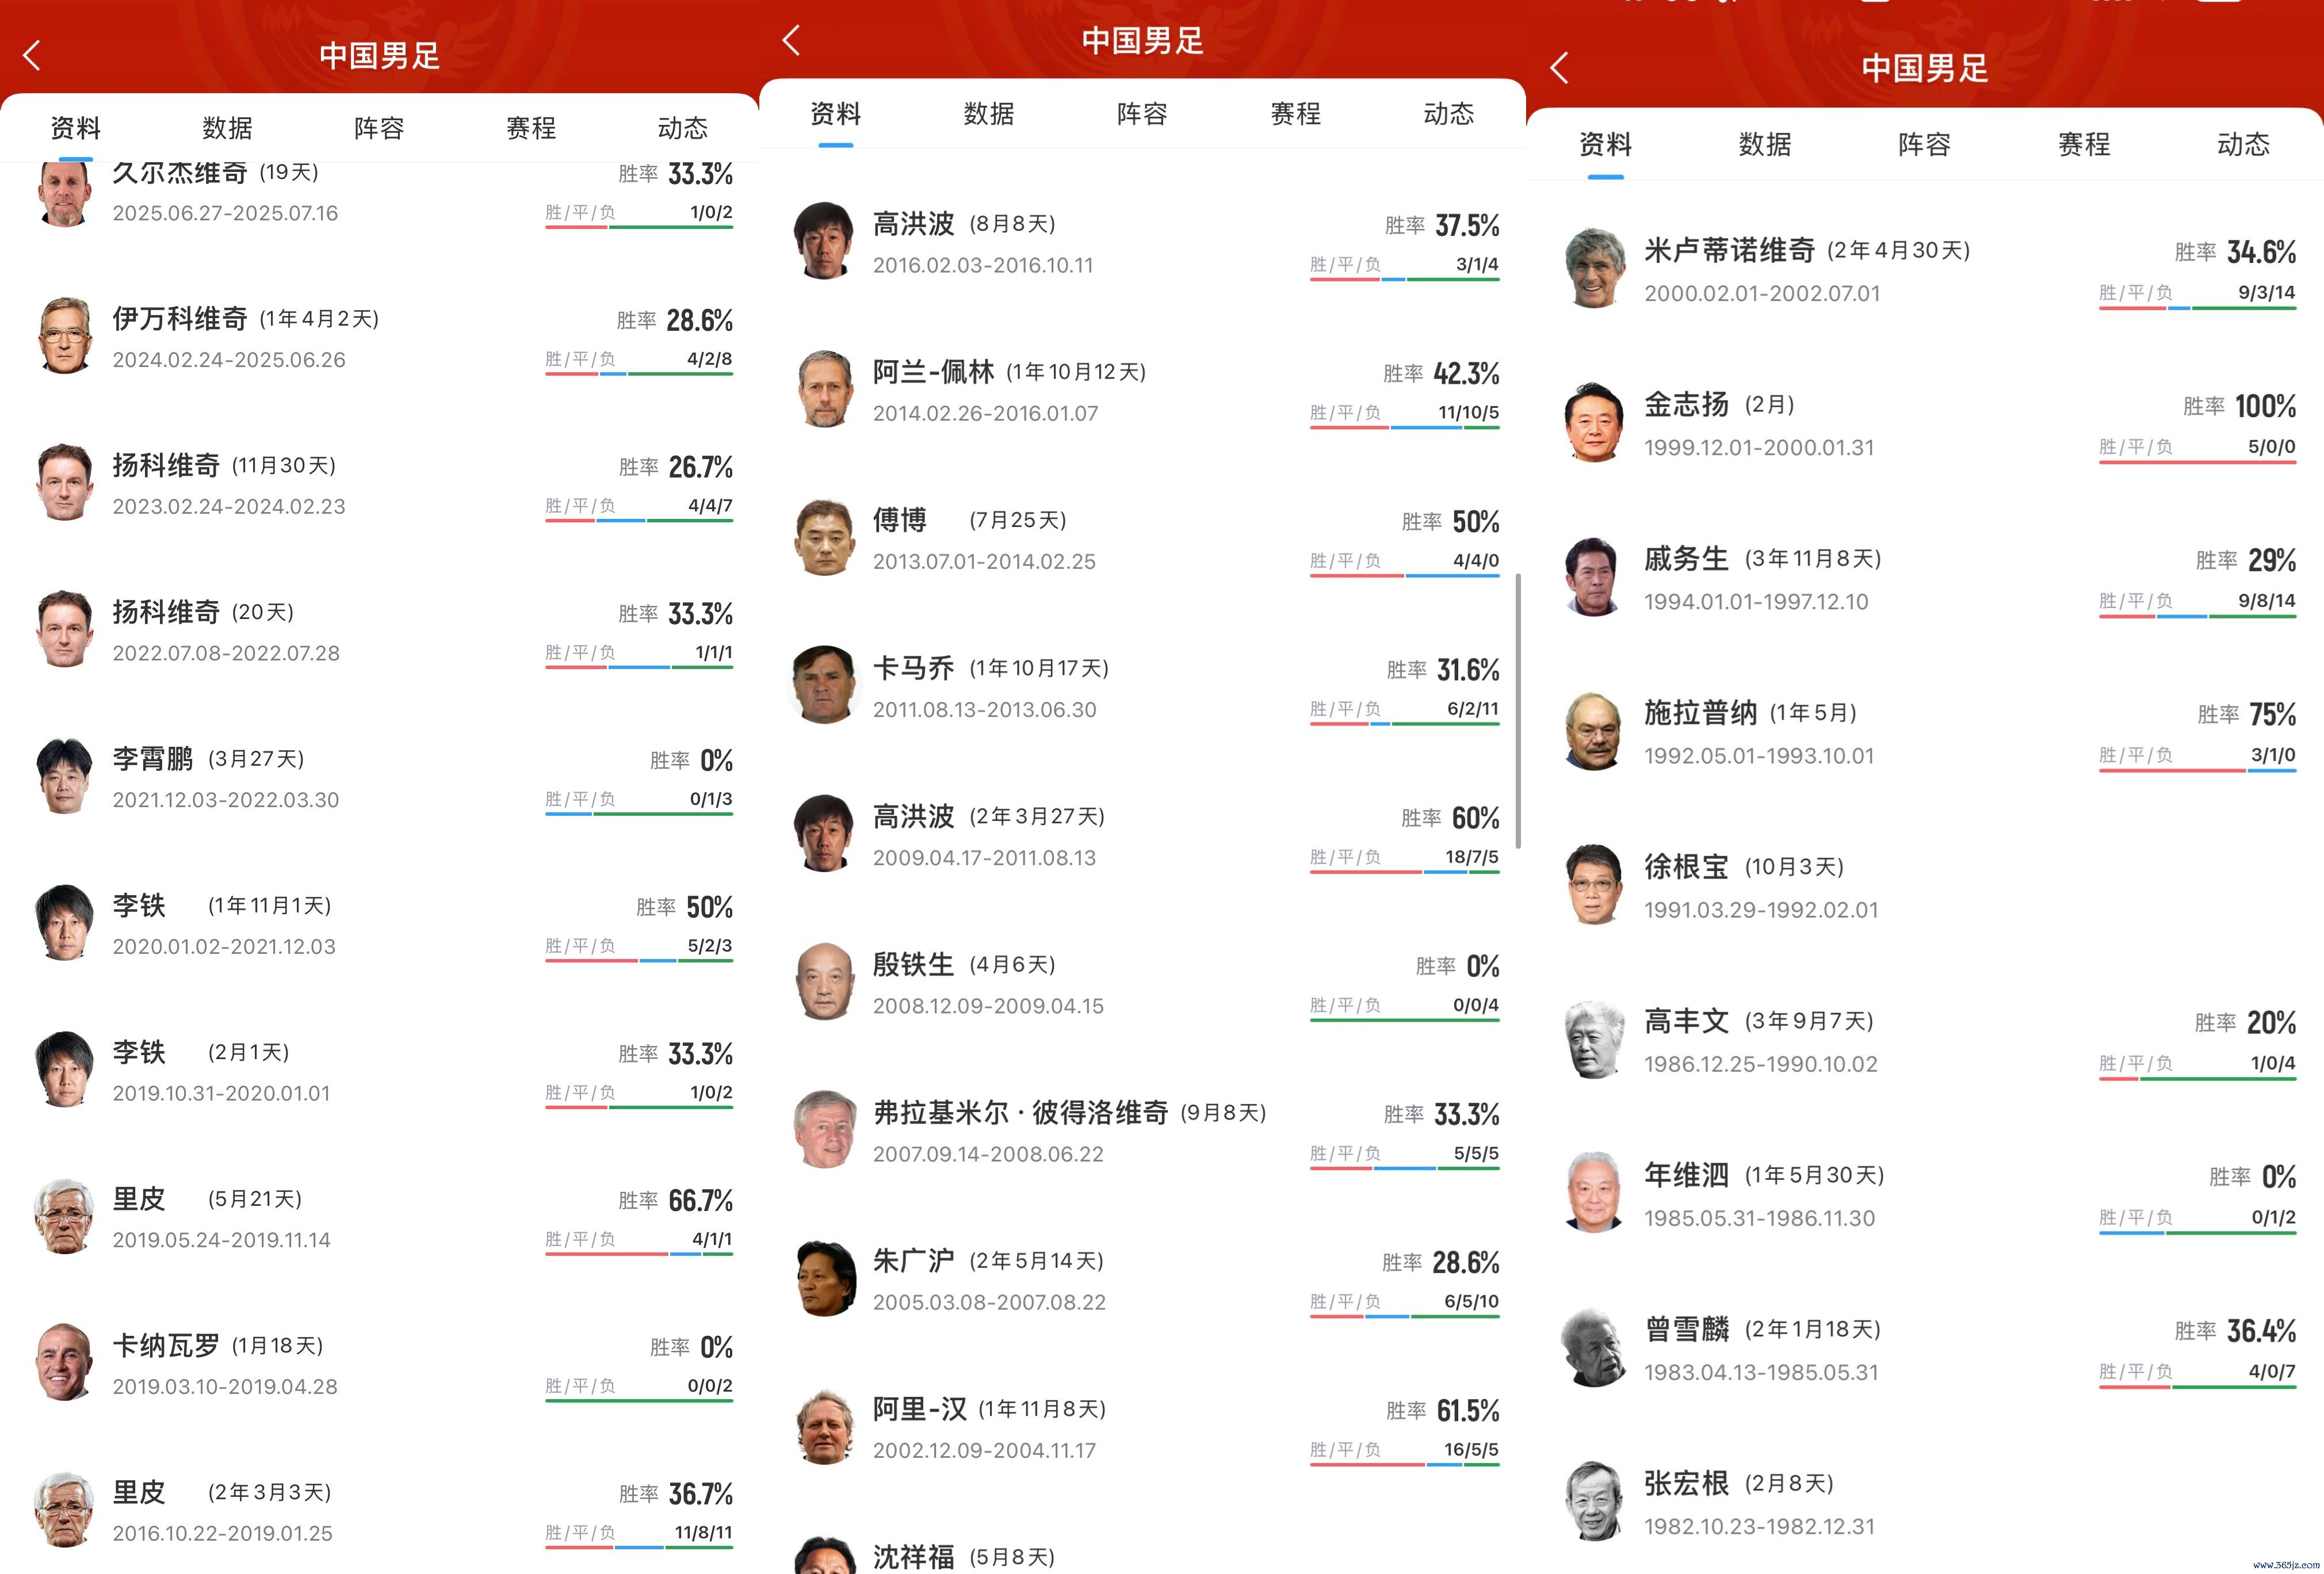Switch to 赛程 tab in right panel
2324x1574 pixels.
tap(2083, 144)
